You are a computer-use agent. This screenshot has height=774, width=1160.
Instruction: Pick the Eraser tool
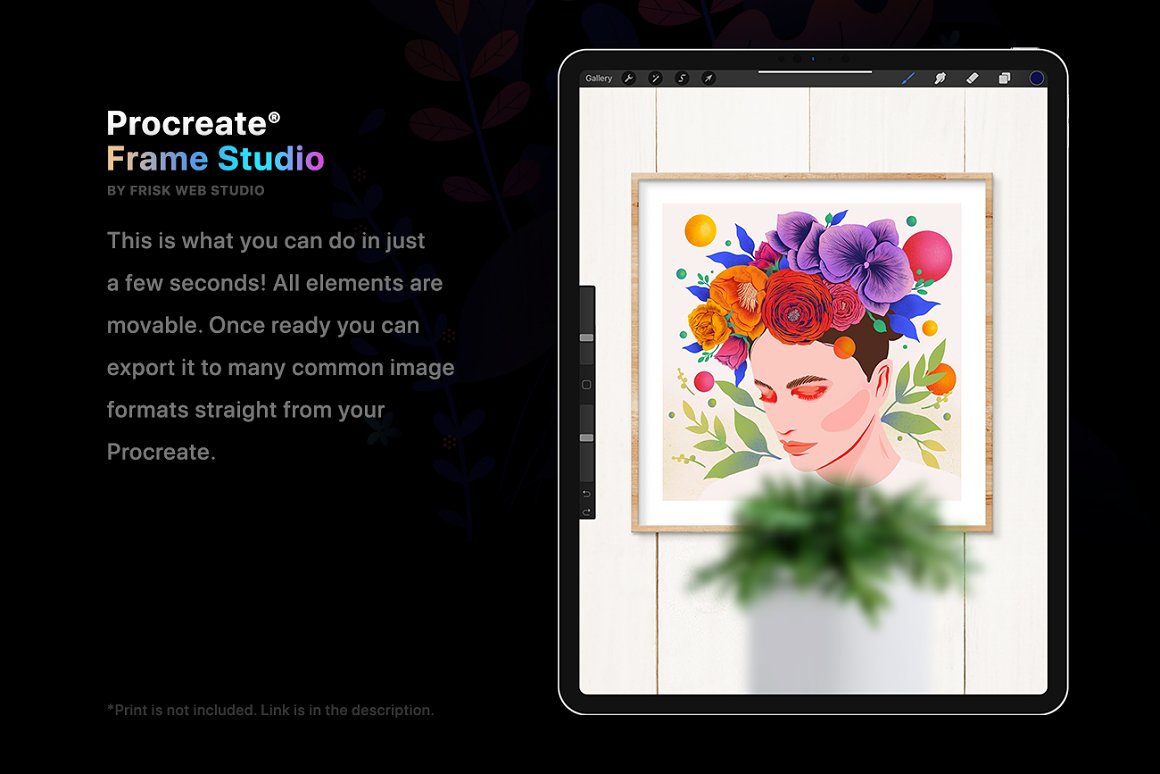pyautogui.click(x=971, y=78)
